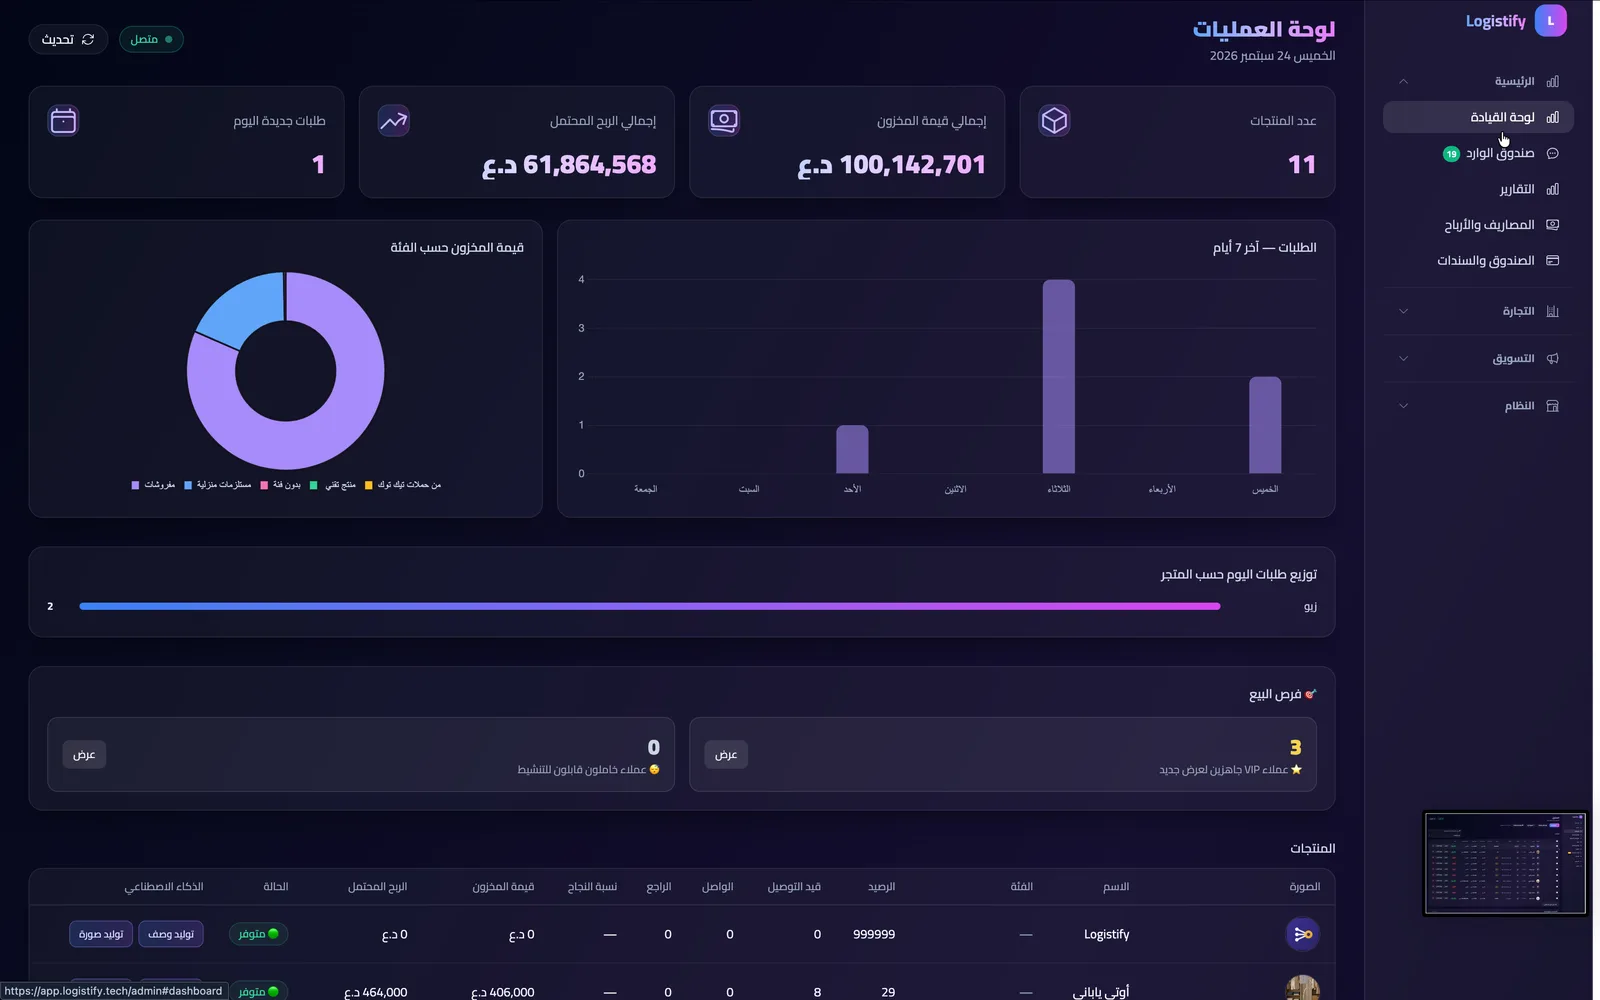Viewport: 1600px width, 1000px height.
Task: Expand the التجارة section chevron
Action: click(x=1403, y=311)
